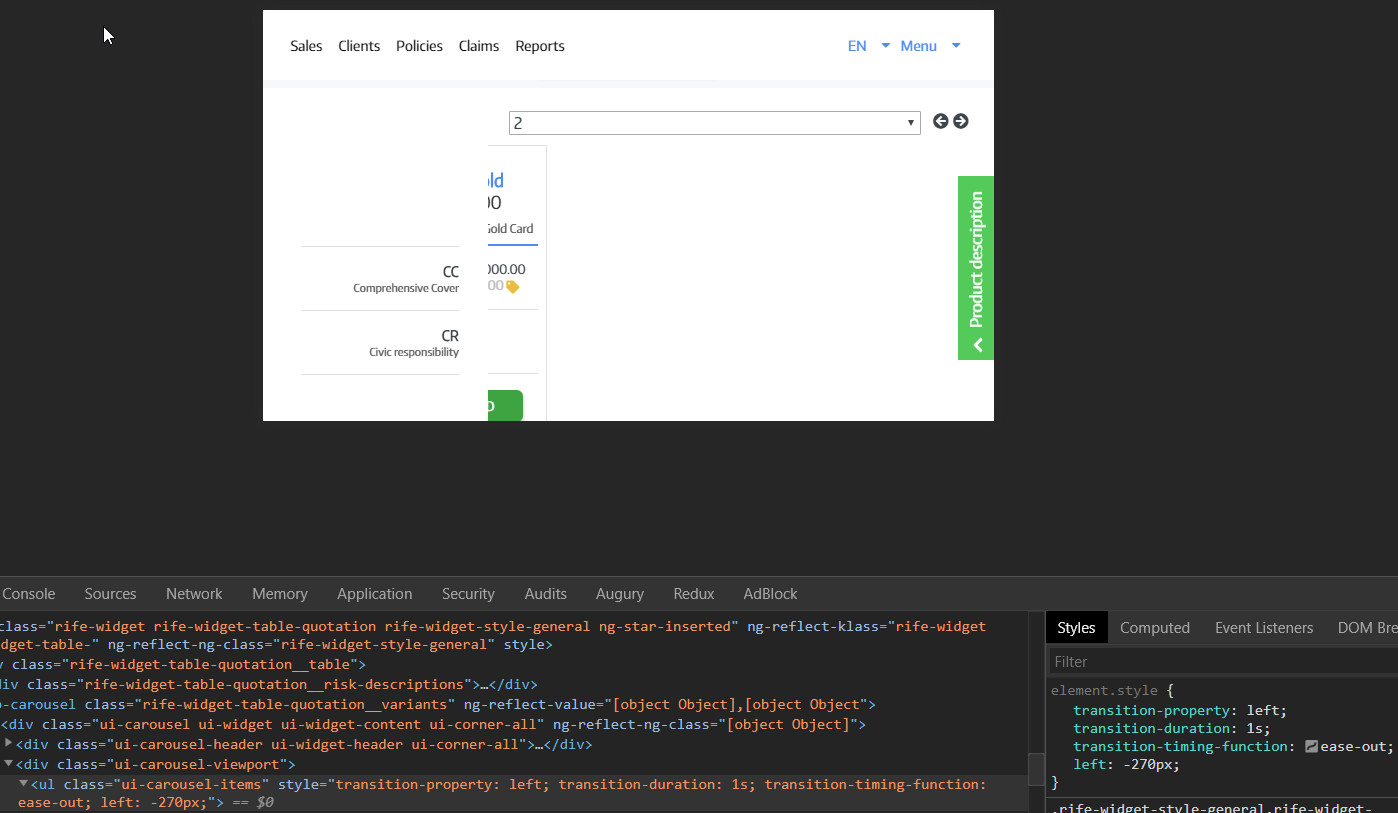The height and width of the screenshot is (813, 1398).
Task: Click the Comprehensive Cover row label
Action: (406, 288)
